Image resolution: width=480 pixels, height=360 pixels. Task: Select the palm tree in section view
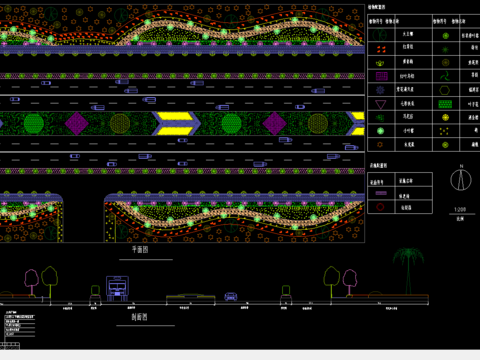[408, 271]
